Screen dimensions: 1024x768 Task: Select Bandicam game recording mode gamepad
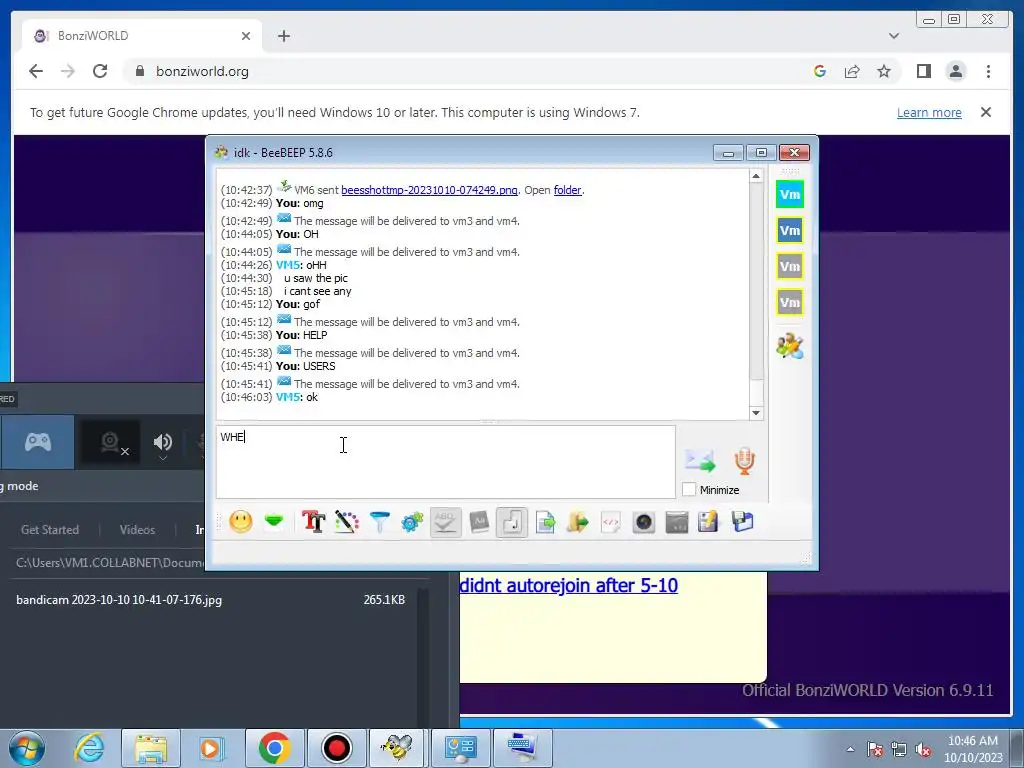pyautogui.click(x=37, y=442)
